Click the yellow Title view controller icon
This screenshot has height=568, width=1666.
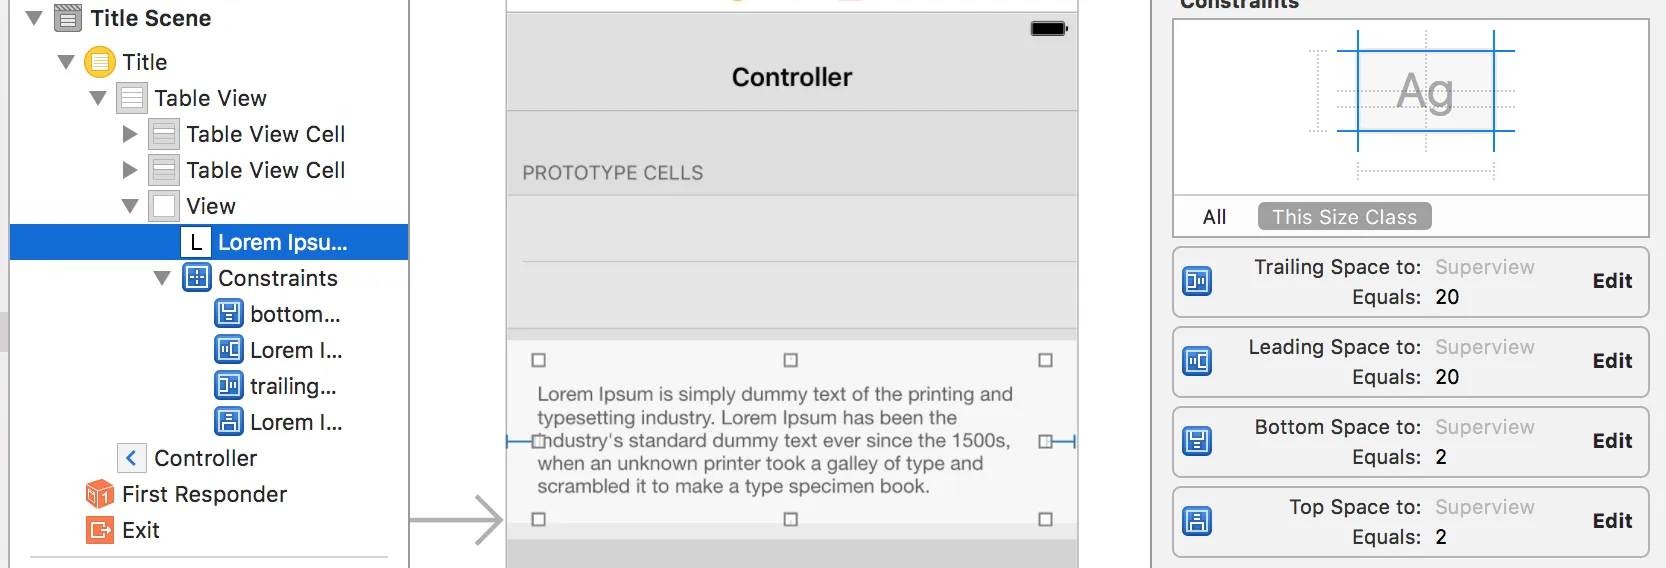[100, 62]
